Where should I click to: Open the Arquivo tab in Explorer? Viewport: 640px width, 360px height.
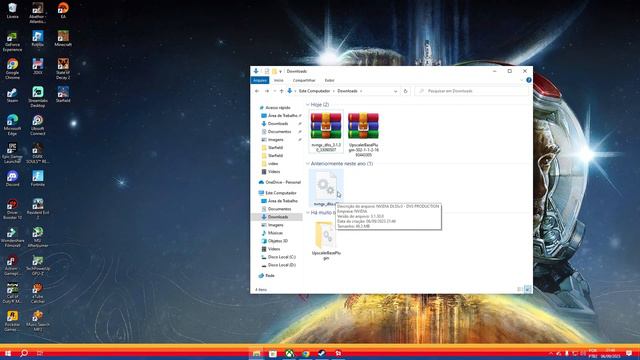tap(260, 80)
